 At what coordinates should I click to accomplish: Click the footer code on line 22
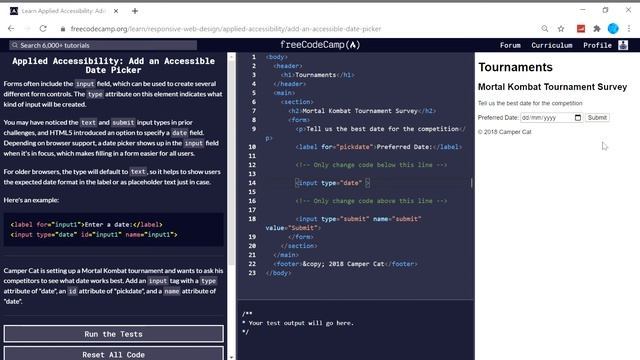[x=345, y=264]
